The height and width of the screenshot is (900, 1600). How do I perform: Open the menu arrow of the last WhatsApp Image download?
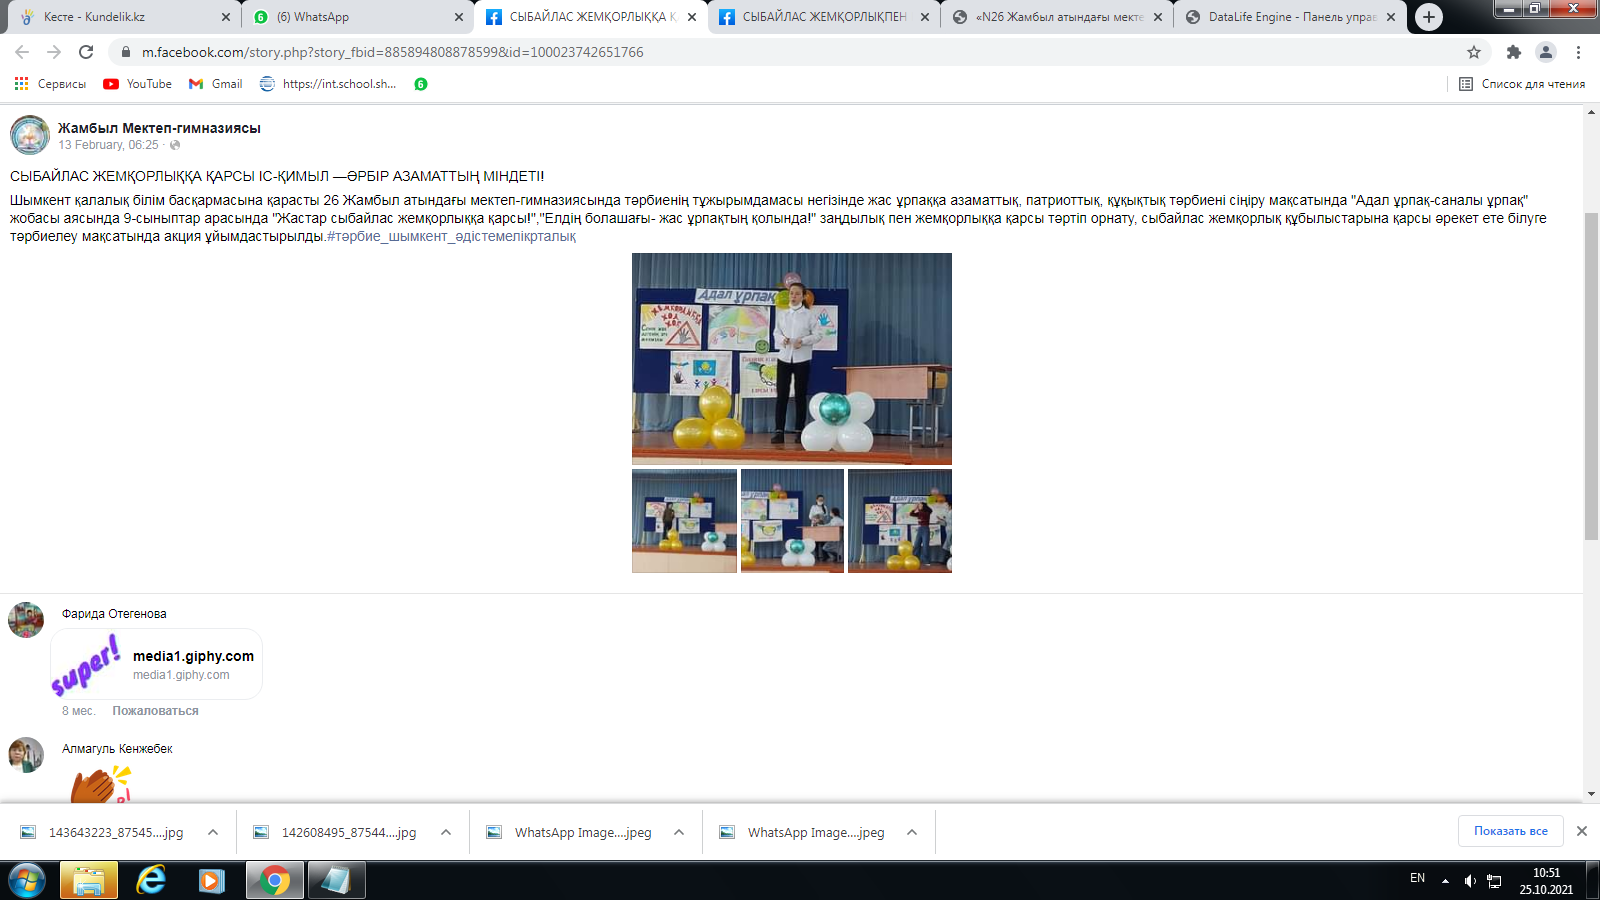point(912,832)
